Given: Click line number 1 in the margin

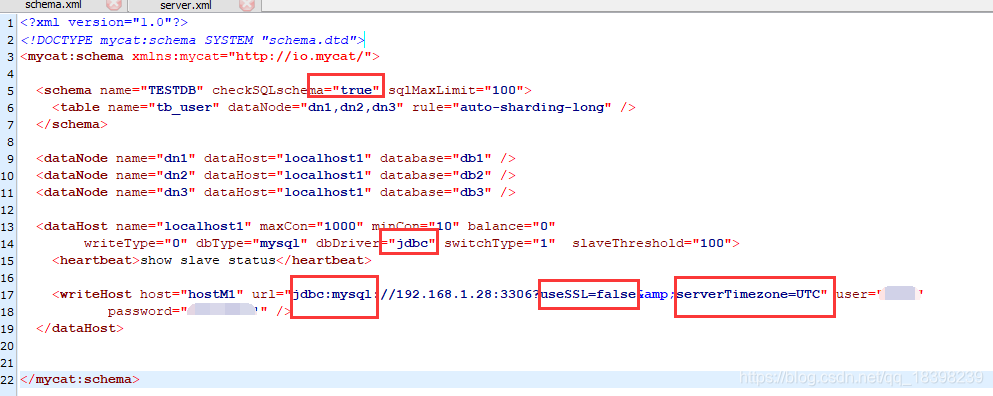Looking at the screenshot, I should pyautogui.click(x=11, y=23).
